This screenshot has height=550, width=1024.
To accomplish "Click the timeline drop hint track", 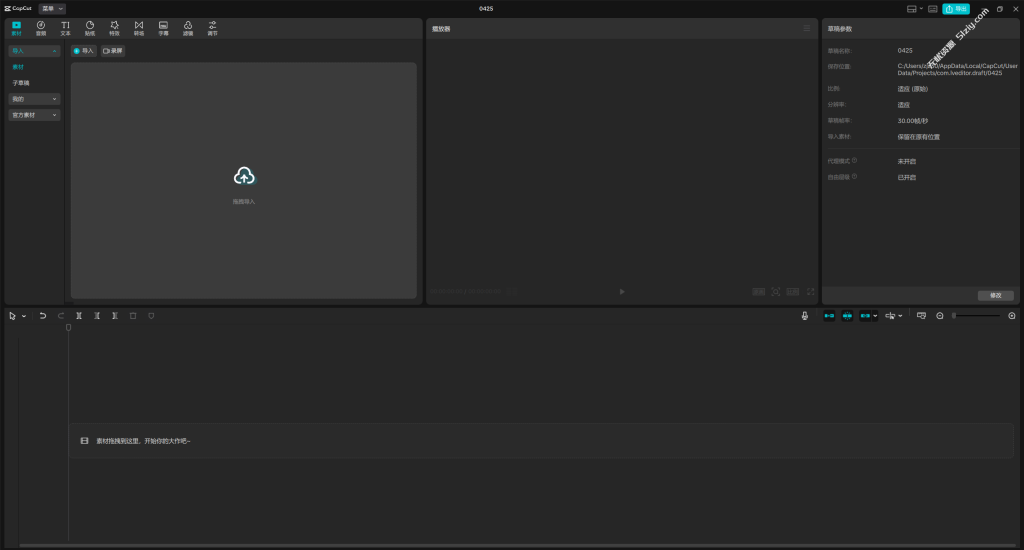I will coord(542,441).
